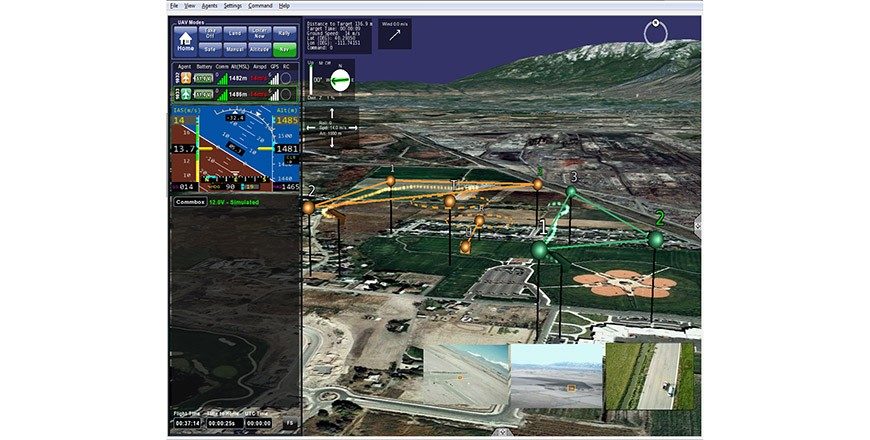Open the rightmost road camera thumbnail

649,375
